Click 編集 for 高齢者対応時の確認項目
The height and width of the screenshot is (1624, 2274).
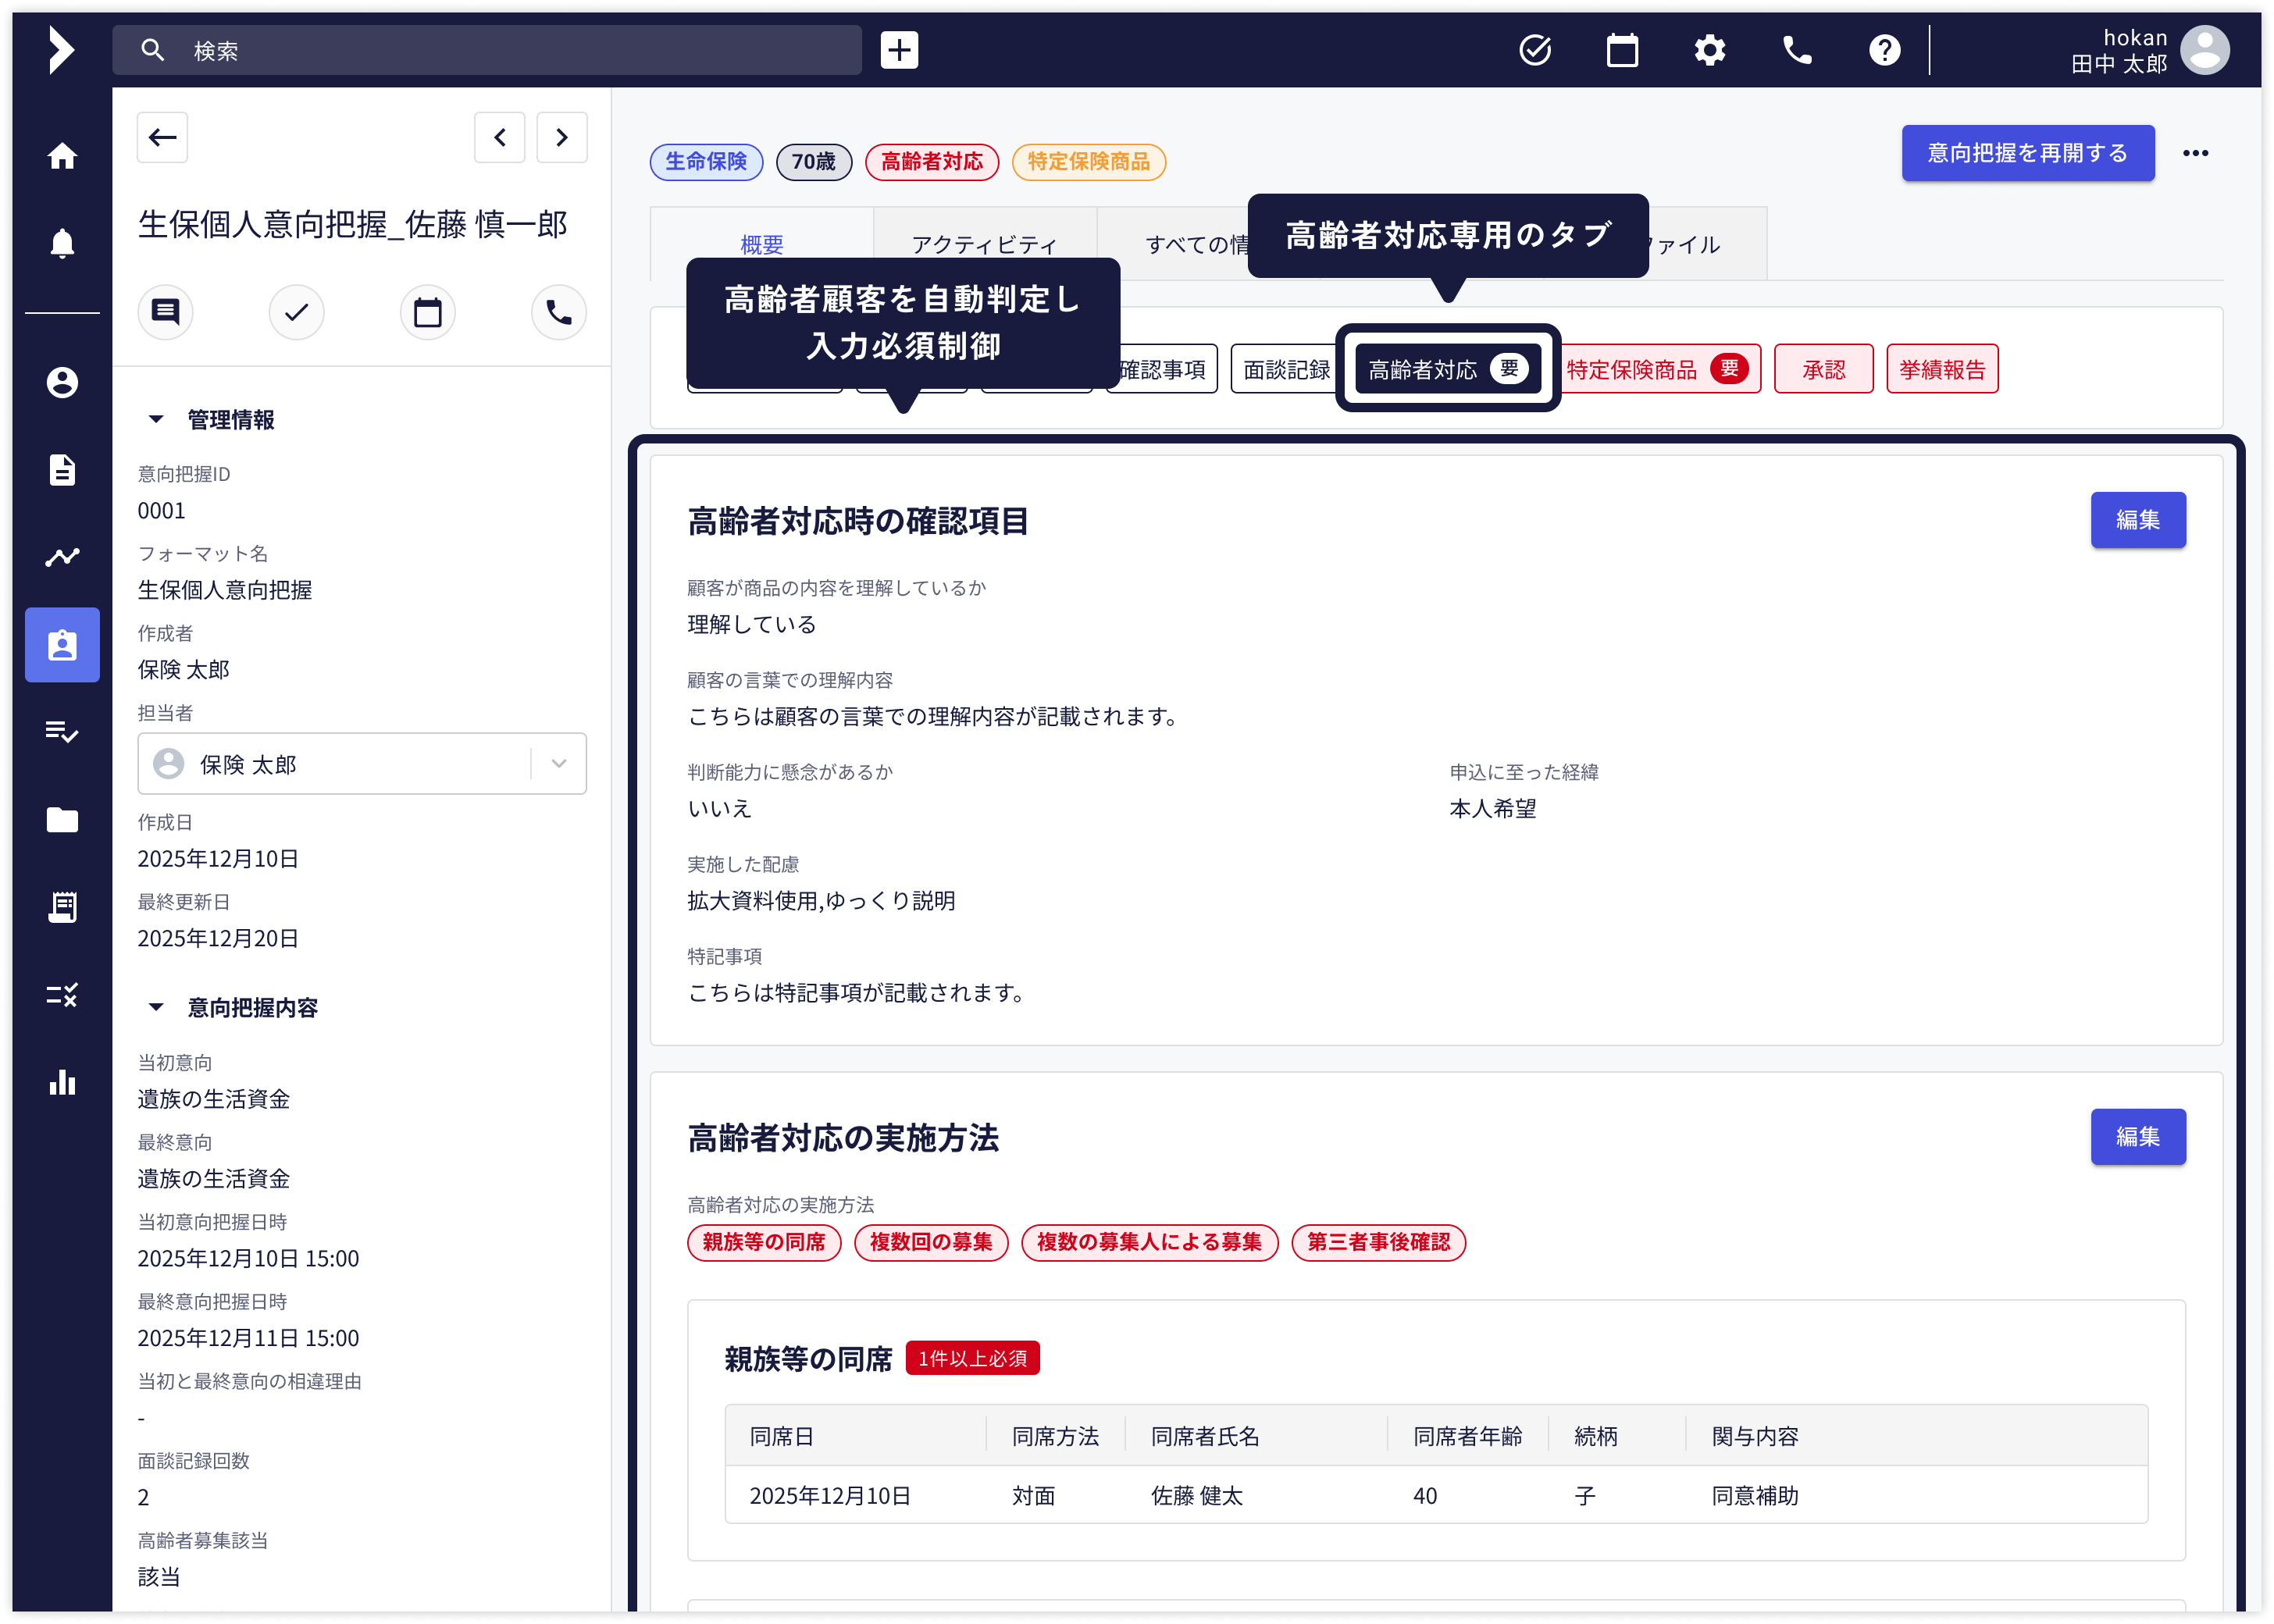pos(2137,520)
